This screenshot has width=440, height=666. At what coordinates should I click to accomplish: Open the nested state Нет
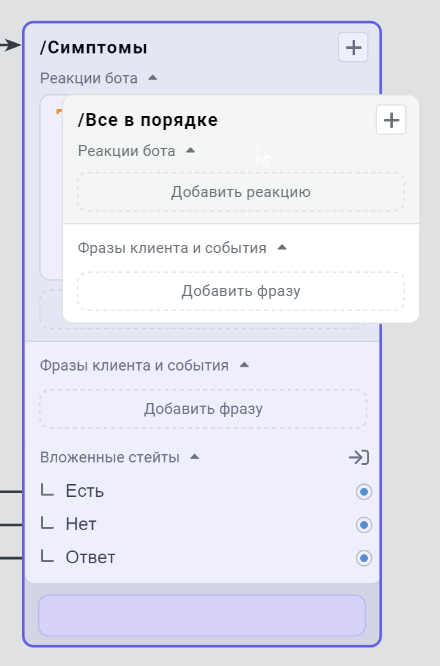[x=81, y=524]
